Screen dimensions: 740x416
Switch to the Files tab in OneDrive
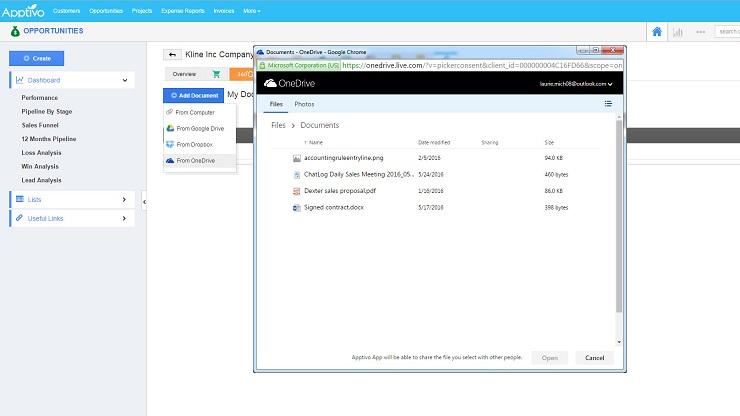[276, 104]
